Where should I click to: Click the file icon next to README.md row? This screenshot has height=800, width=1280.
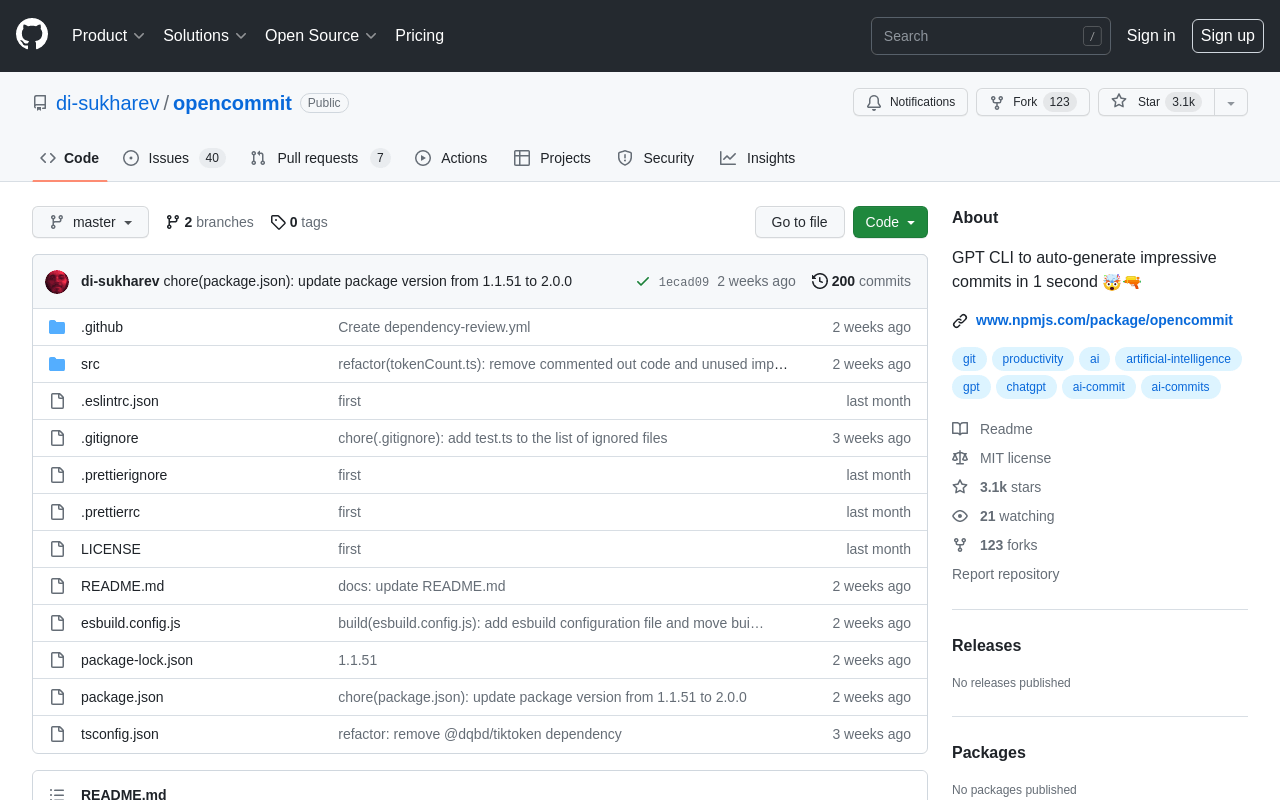(x=57, y=586)
